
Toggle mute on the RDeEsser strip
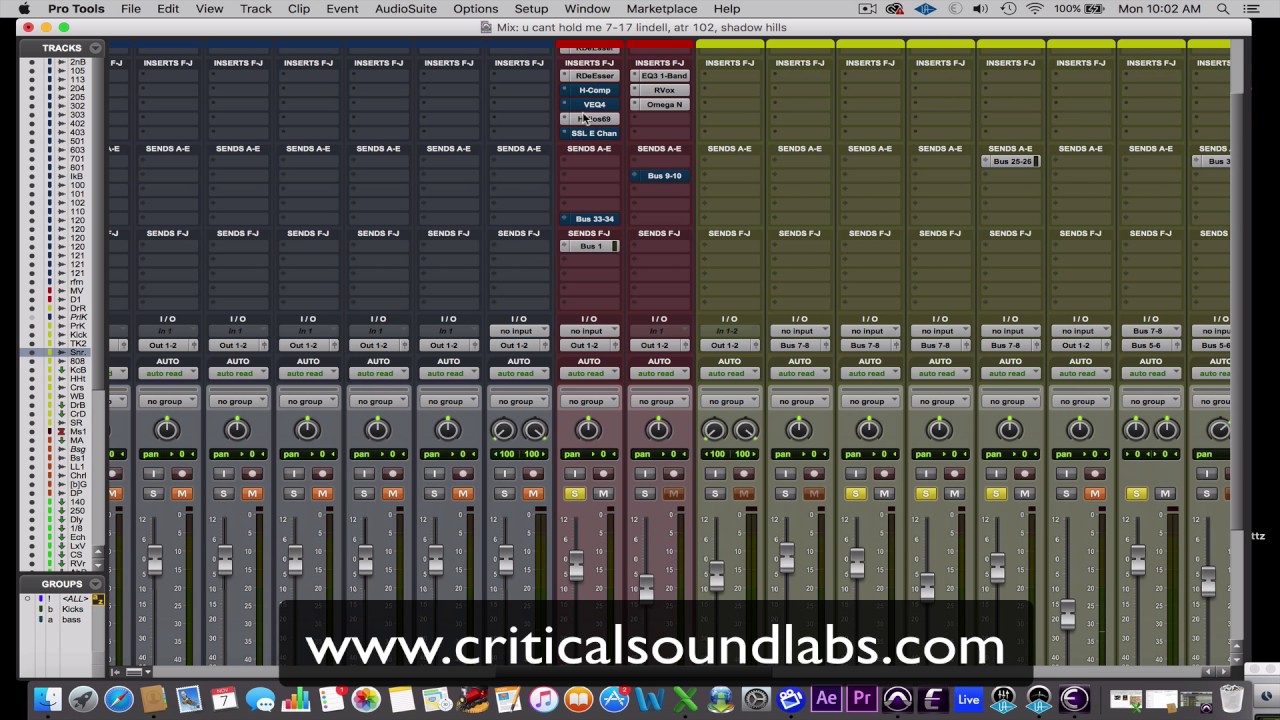pyautogui.click(x=603, y=493)
